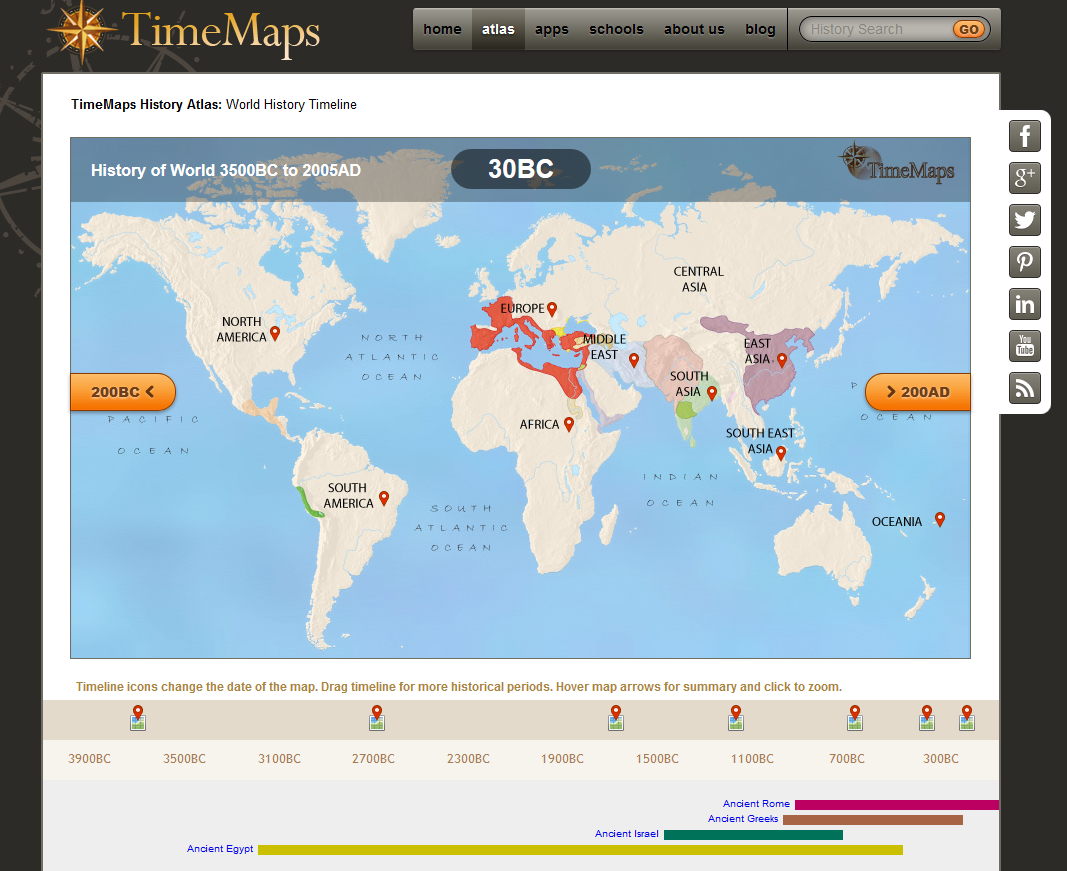This screenshot has height=871, width=1067.
Task: Click the Facebook share icon
Action: coord(1024,136)
